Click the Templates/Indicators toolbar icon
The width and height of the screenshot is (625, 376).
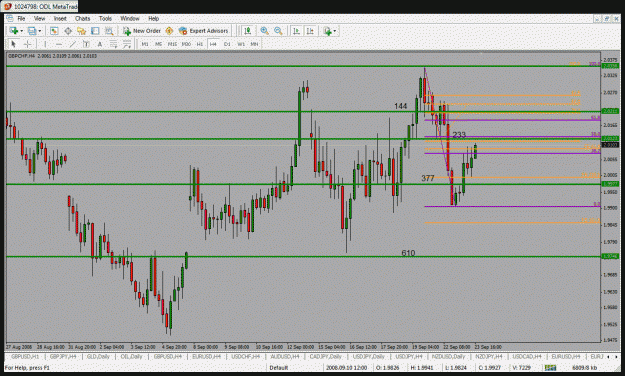[x=328, y=31]
